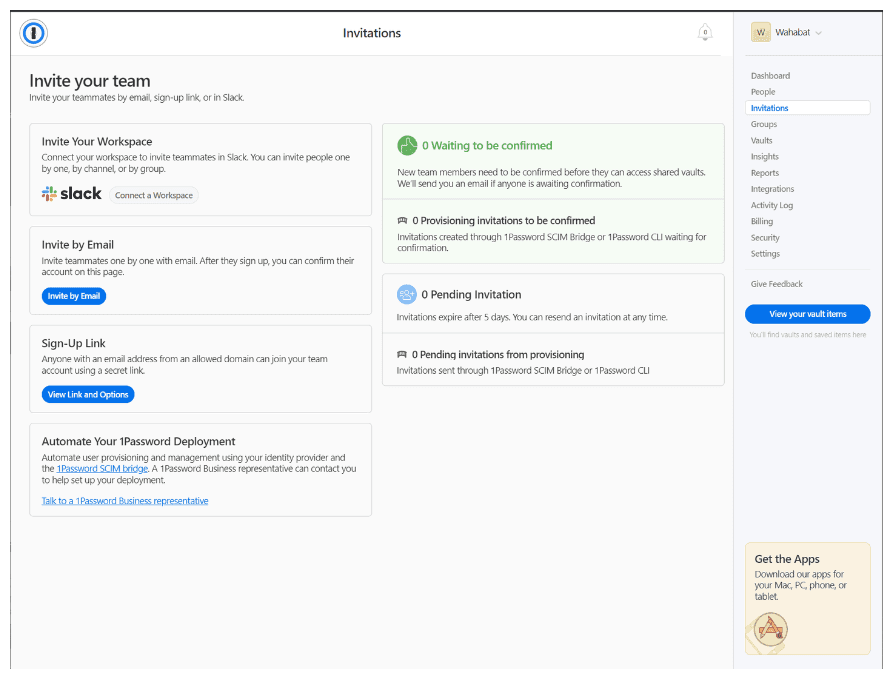The width and height of the screenshot is (893, 679).
Task: Click the green Waiting to be confirmed icon
Action: click(407, 146)
